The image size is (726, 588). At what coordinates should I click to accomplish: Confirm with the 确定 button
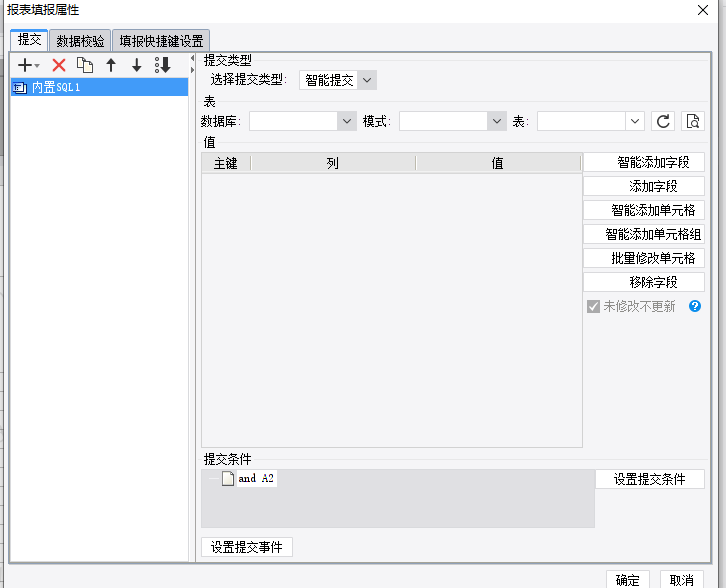tap(627, 580)
